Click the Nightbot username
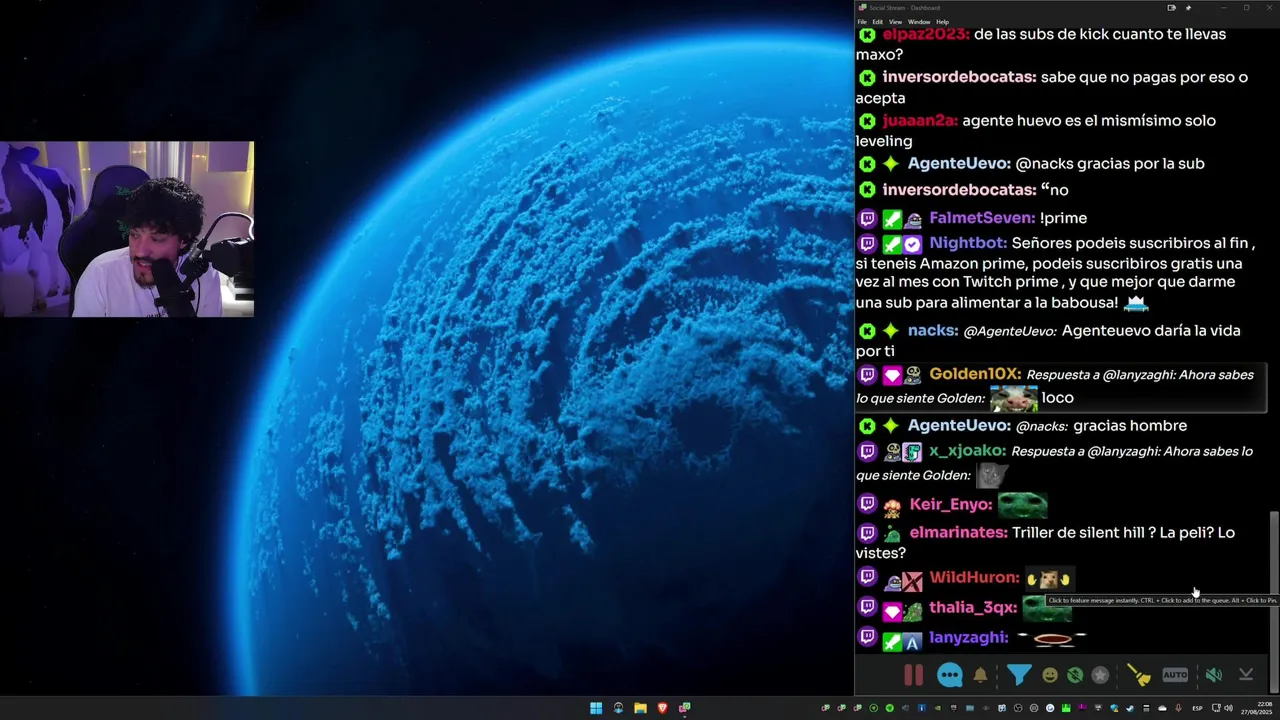 [x=968, y=243]
